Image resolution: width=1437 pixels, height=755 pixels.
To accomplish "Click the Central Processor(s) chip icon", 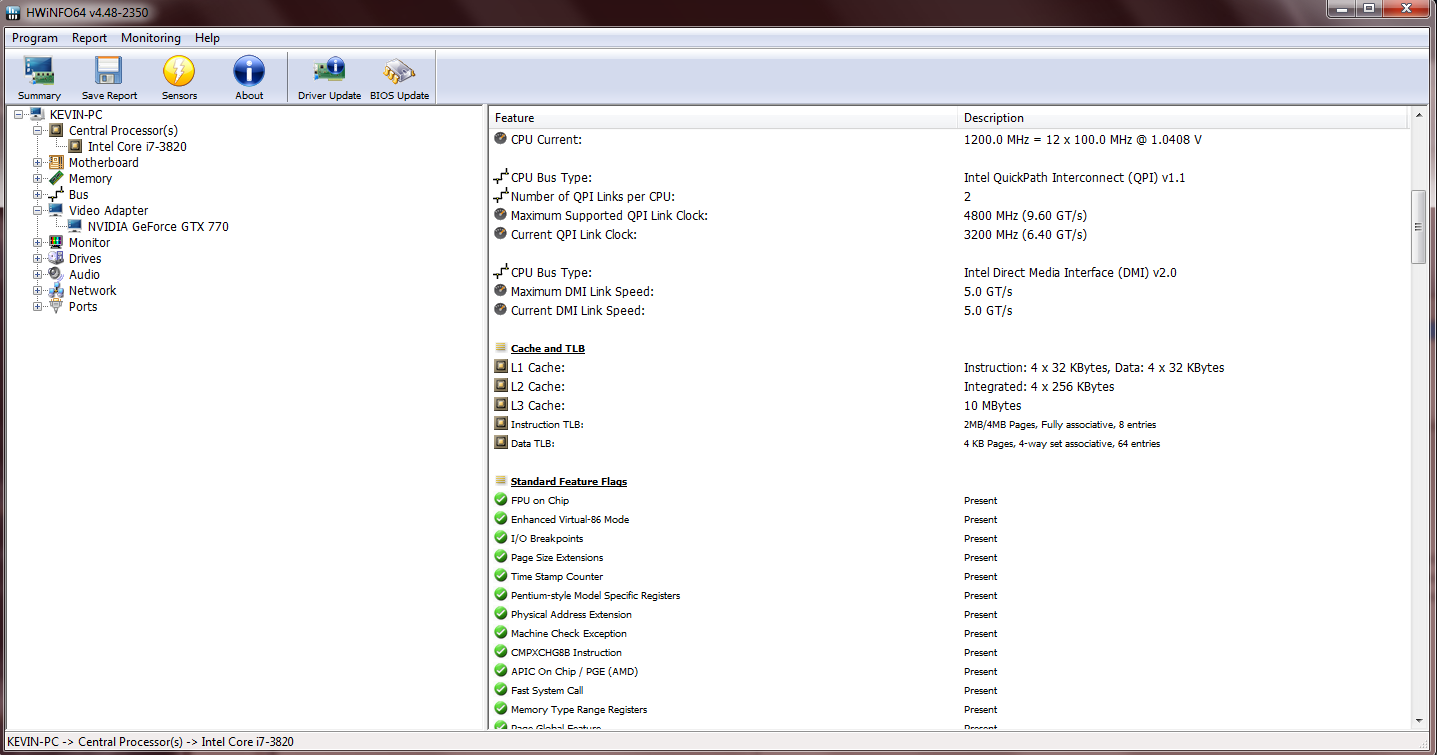I will click(56, 131).
